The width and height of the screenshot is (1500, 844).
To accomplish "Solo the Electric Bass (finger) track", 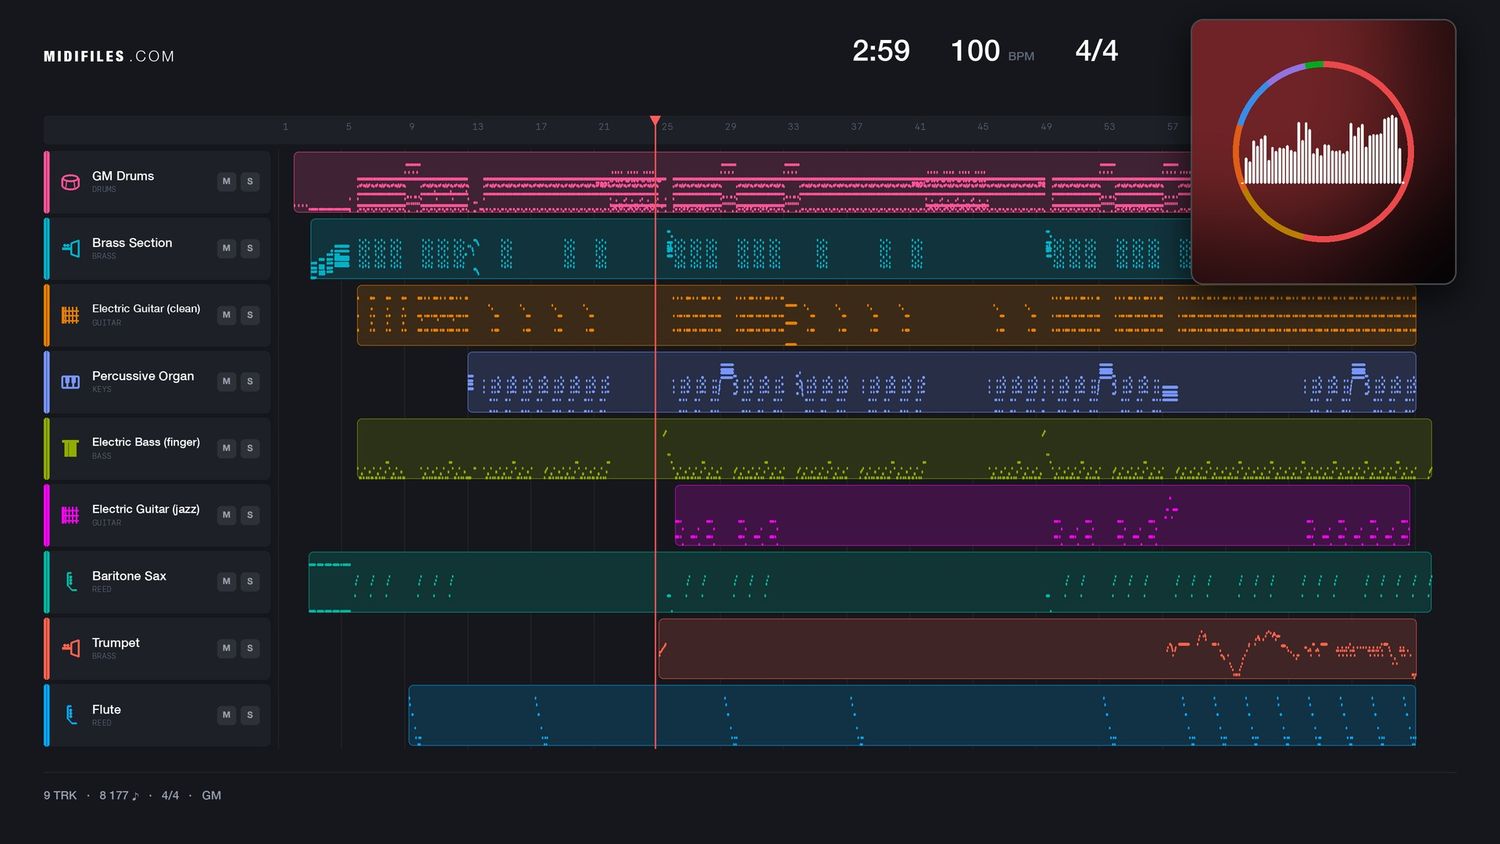I will (250, 448).
